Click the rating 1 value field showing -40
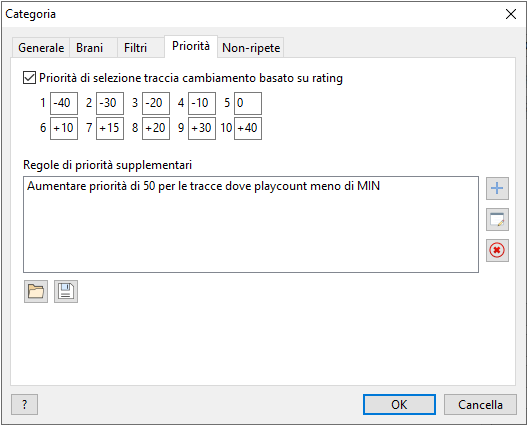Screen dimensions: 528x431 click(64, 103)
